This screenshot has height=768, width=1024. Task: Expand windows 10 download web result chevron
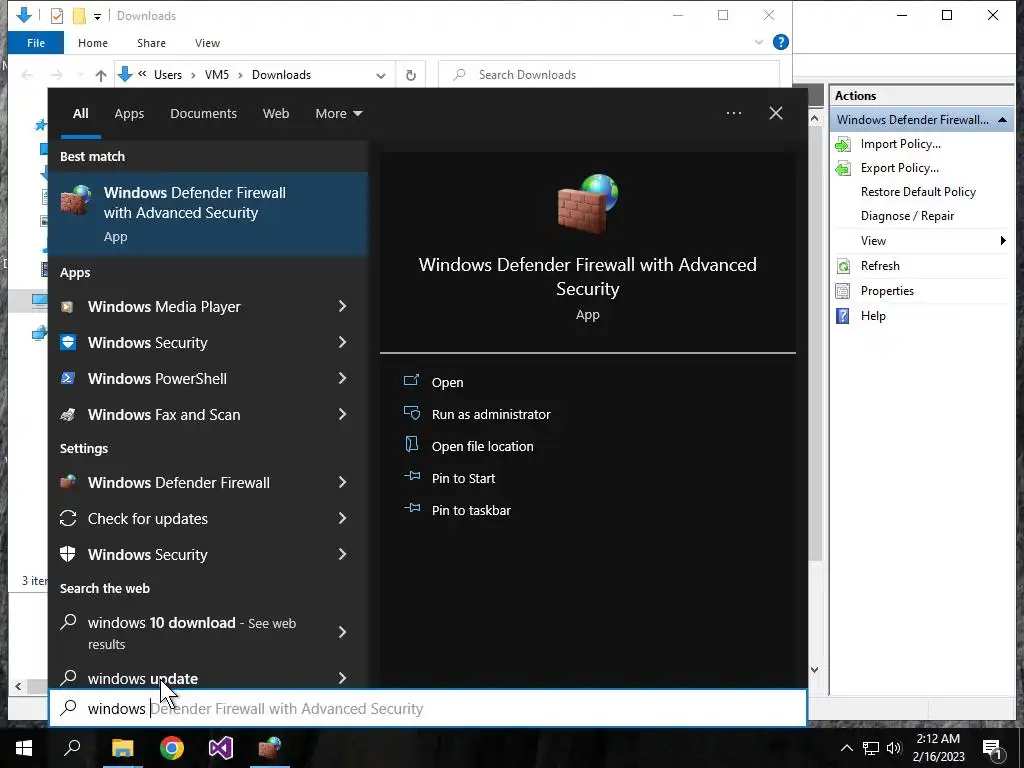pyautogui.click(x=342, y=632)
